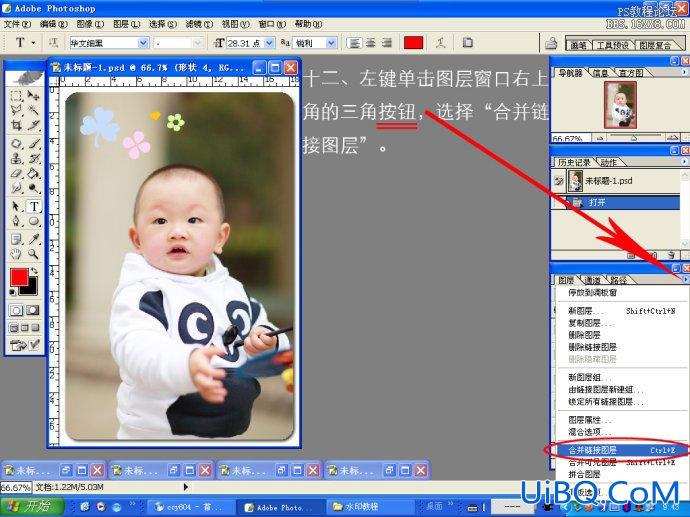Screen dimensions: 690x517
Task: Select the Hand tool
Action: pos(16,254)
